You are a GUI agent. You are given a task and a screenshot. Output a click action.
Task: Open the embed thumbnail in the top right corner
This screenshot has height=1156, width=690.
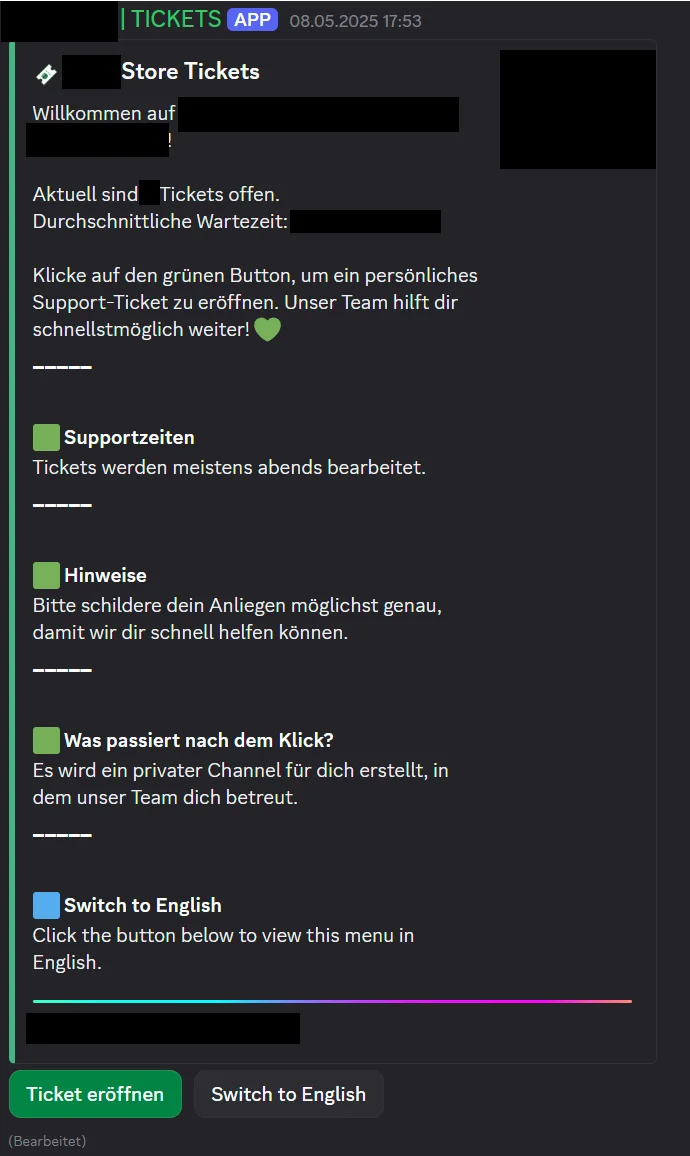(577, 109)
